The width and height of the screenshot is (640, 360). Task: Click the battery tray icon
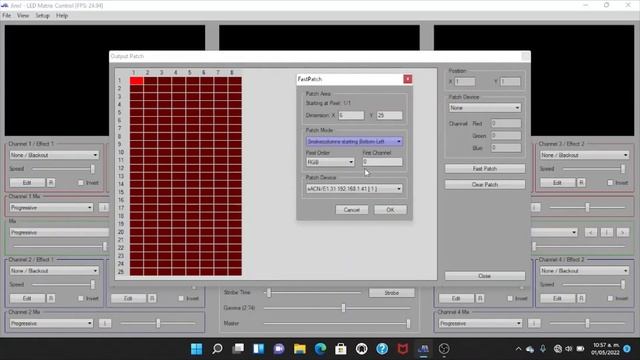pos(580,349)
